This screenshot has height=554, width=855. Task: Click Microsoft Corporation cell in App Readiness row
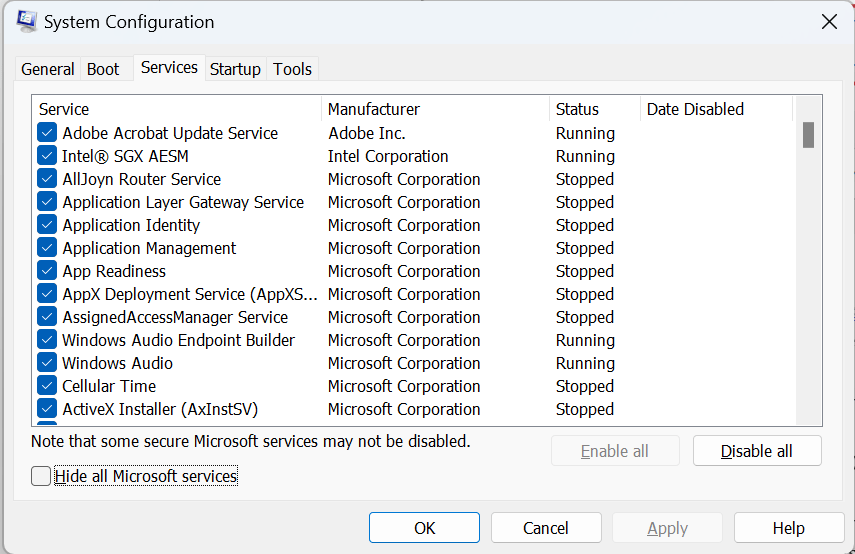click(404, 271)
